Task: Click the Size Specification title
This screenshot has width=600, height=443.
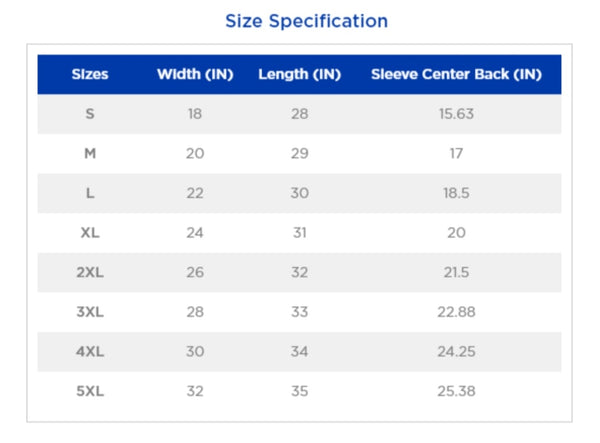Action: pos(306,21)
